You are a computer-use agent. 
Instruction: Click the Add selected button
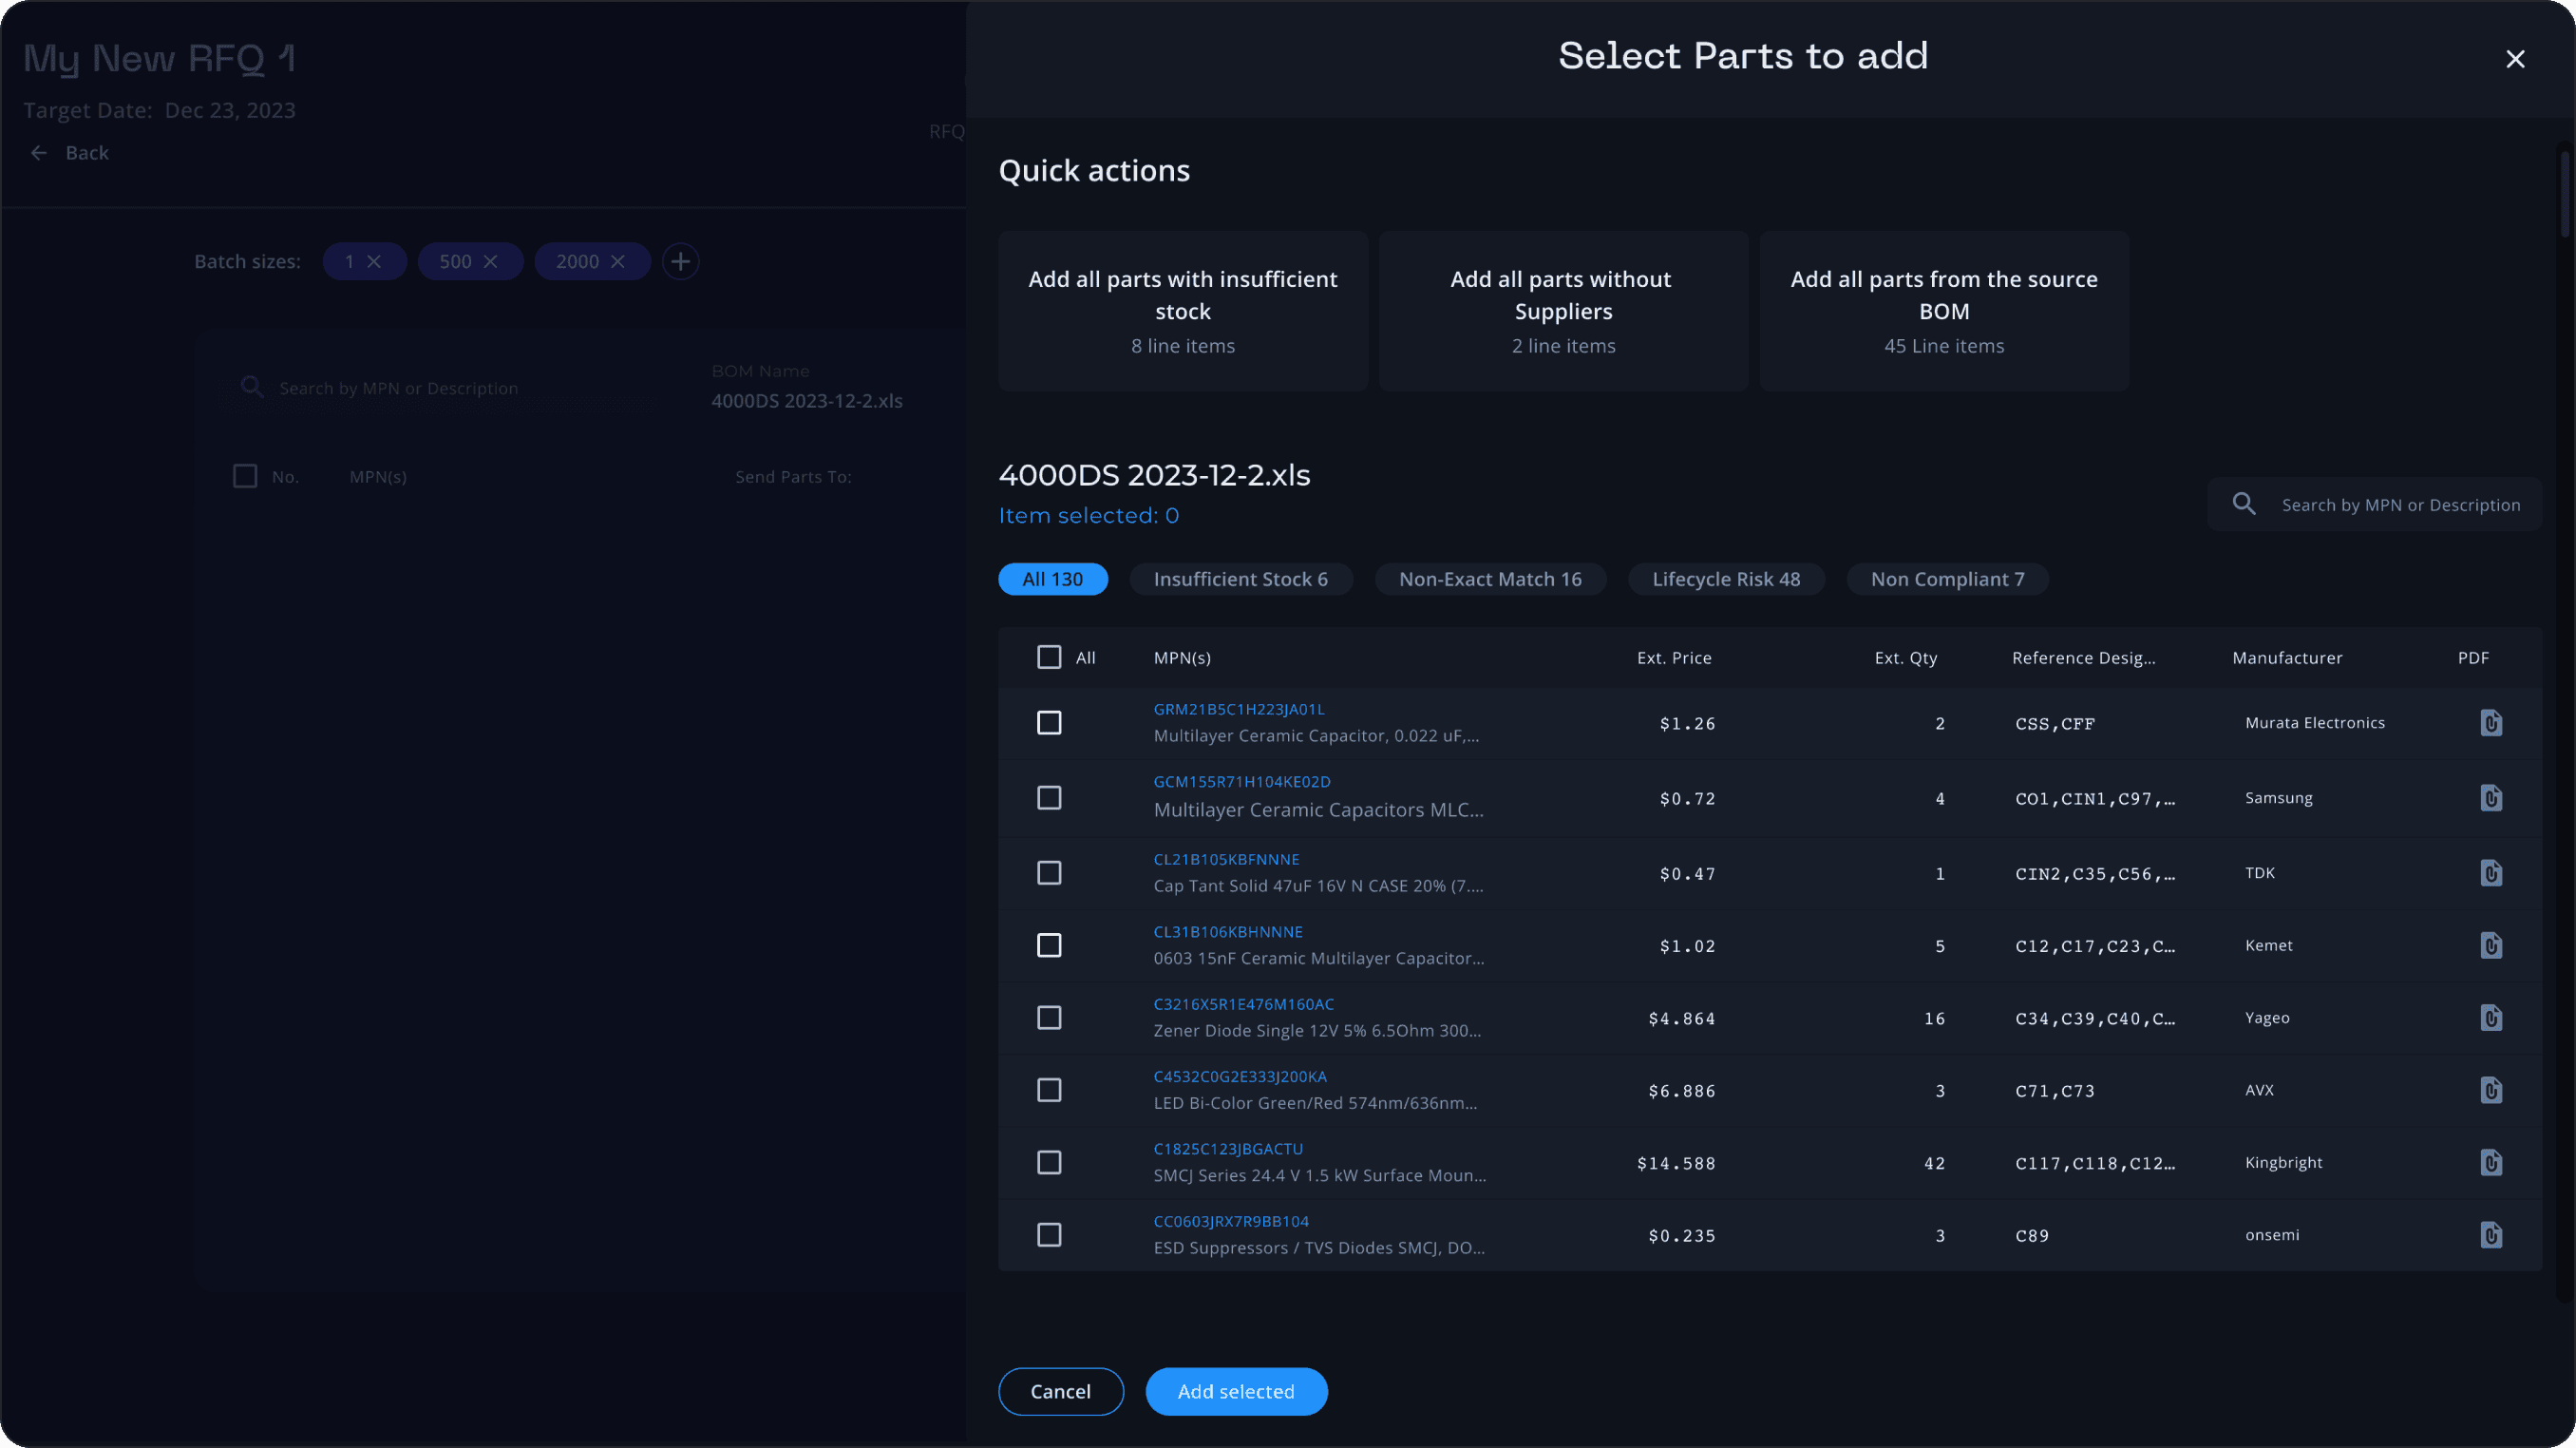tap(1236, 1391)
